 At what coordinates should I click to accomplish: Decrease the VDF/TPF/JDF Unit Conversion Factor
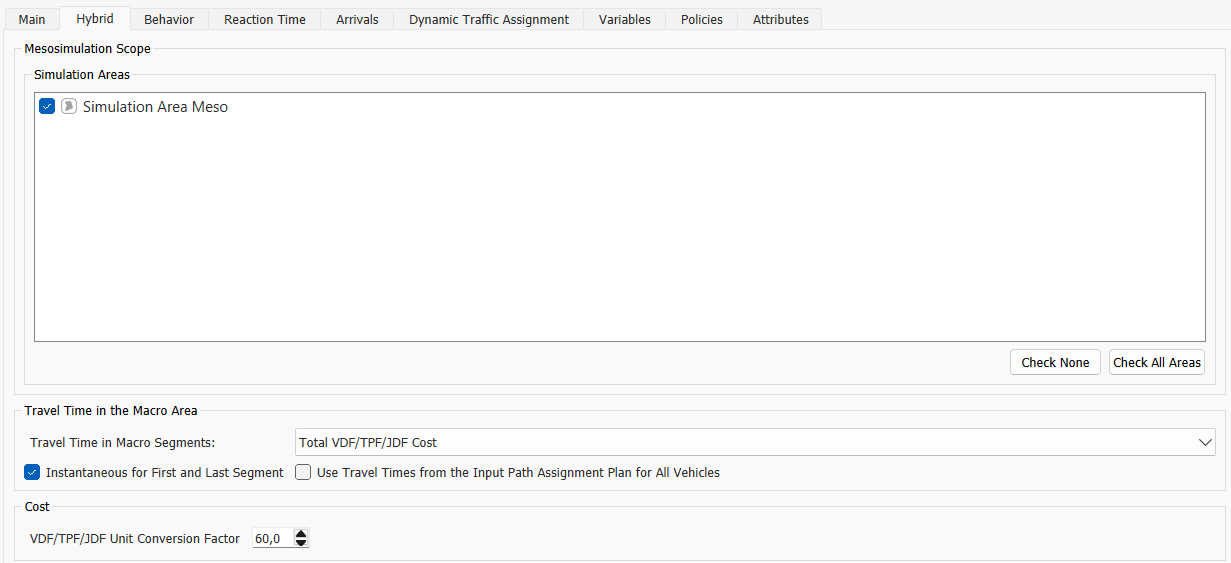(301, 543)
